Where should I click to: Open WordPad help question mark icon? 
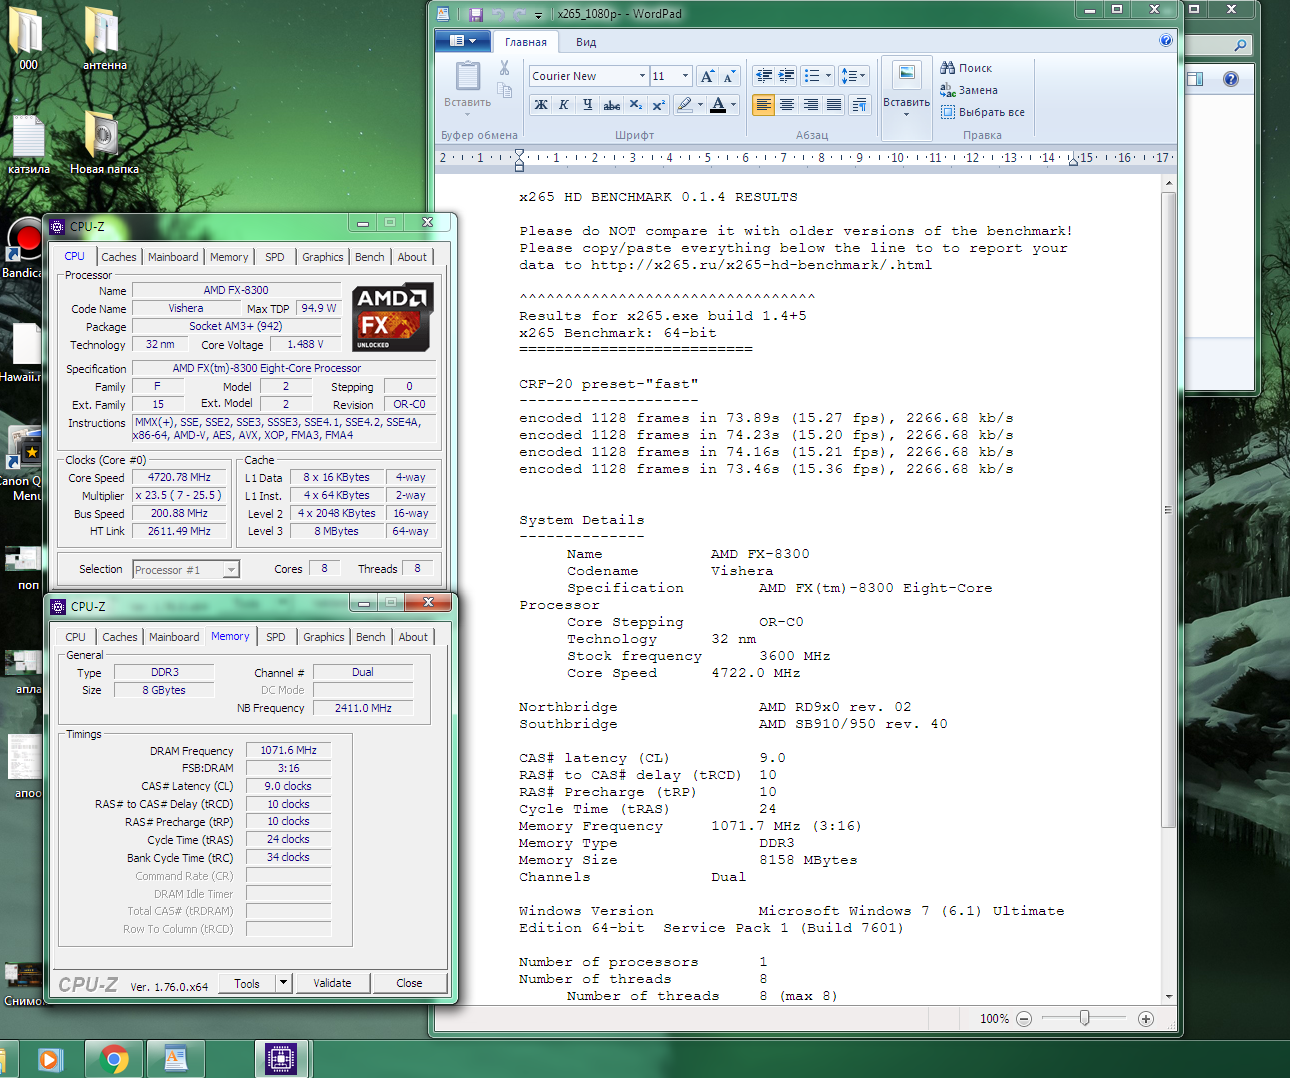(x=1165, y=41)
